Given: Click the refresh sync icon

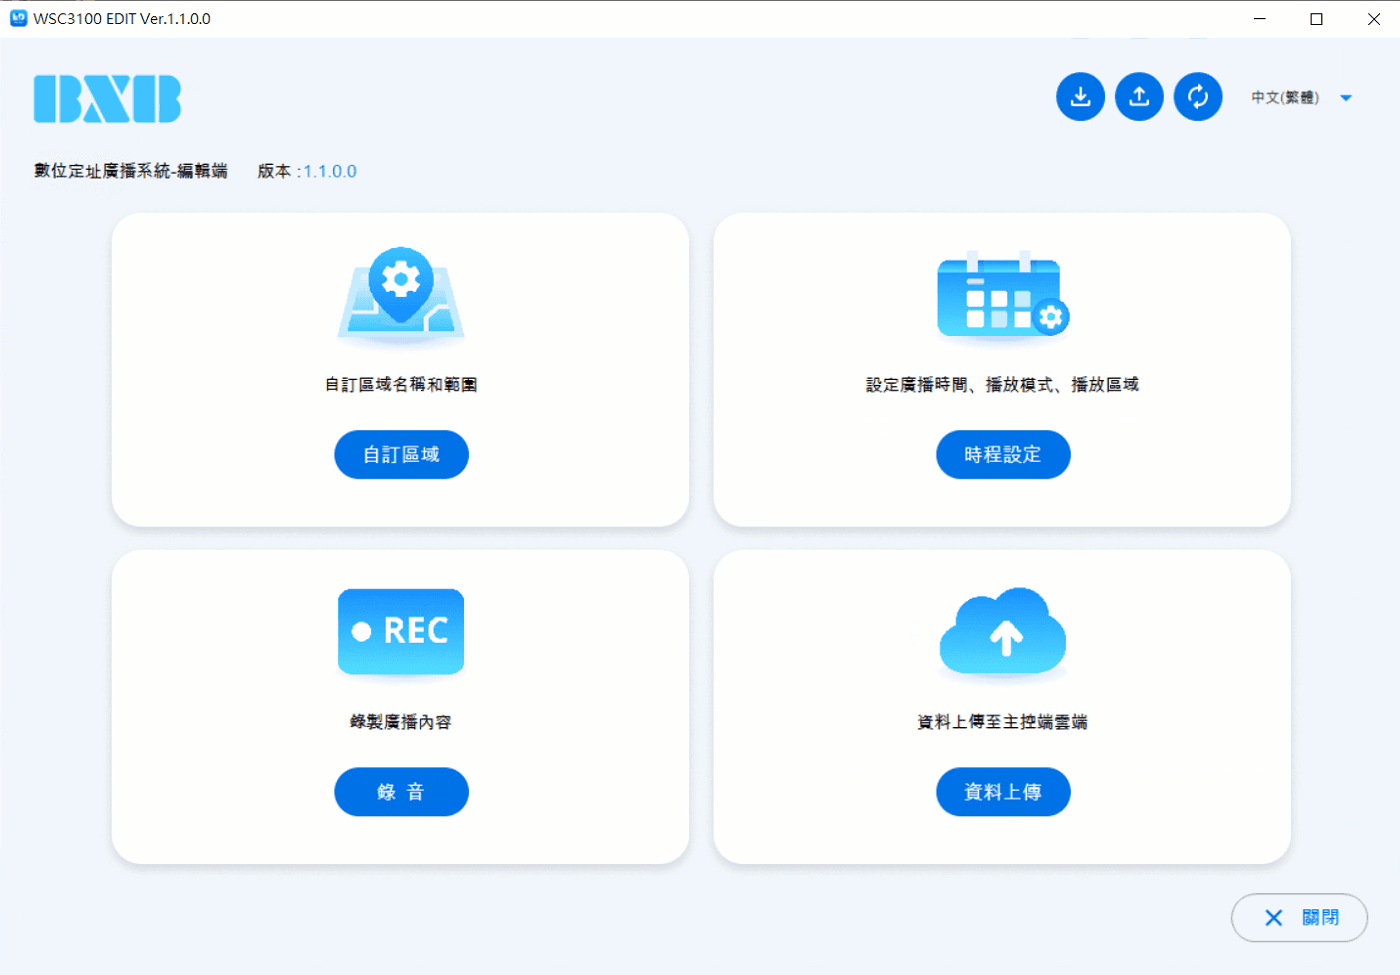Looking at the screenshot, I should (1198, 97).
